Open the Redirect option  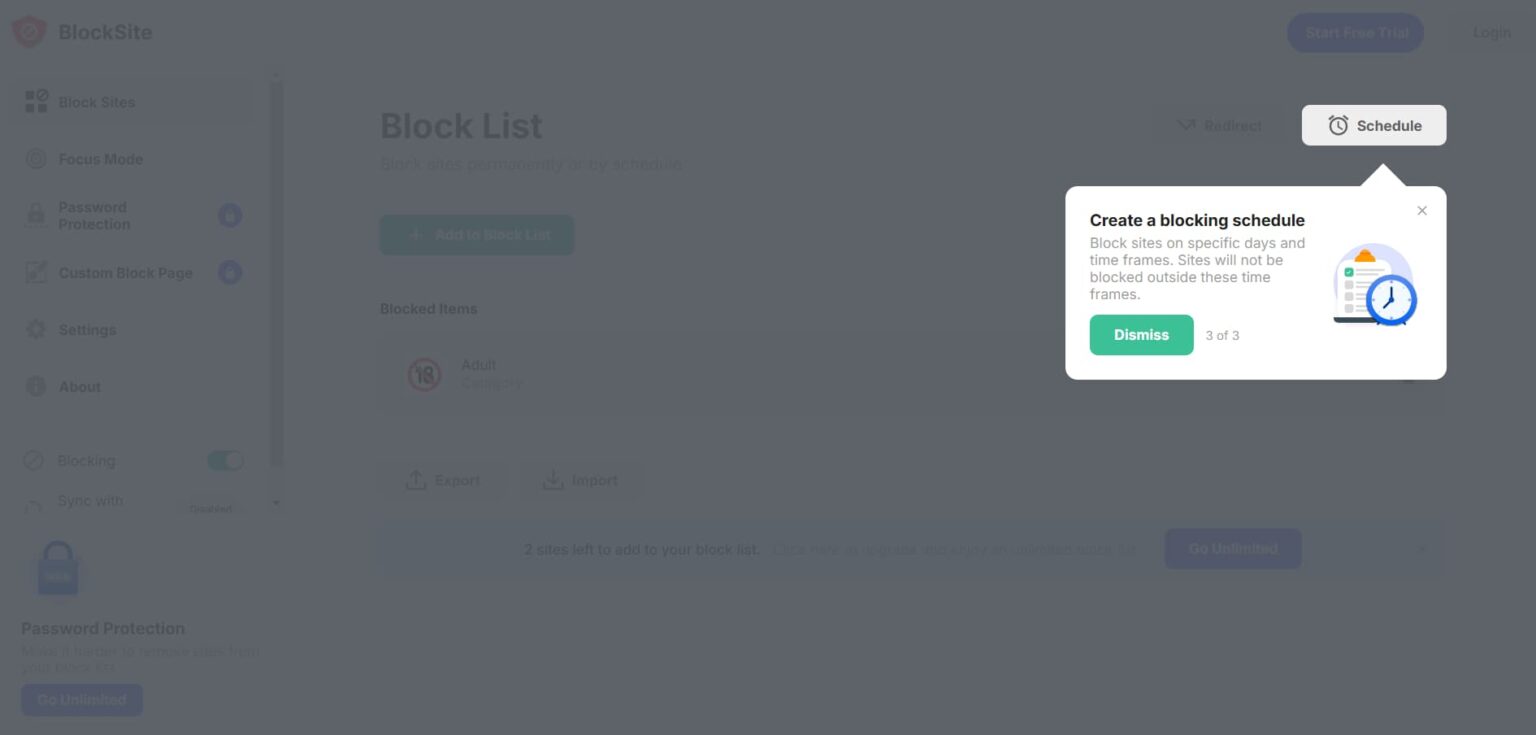coord(1219,125)
